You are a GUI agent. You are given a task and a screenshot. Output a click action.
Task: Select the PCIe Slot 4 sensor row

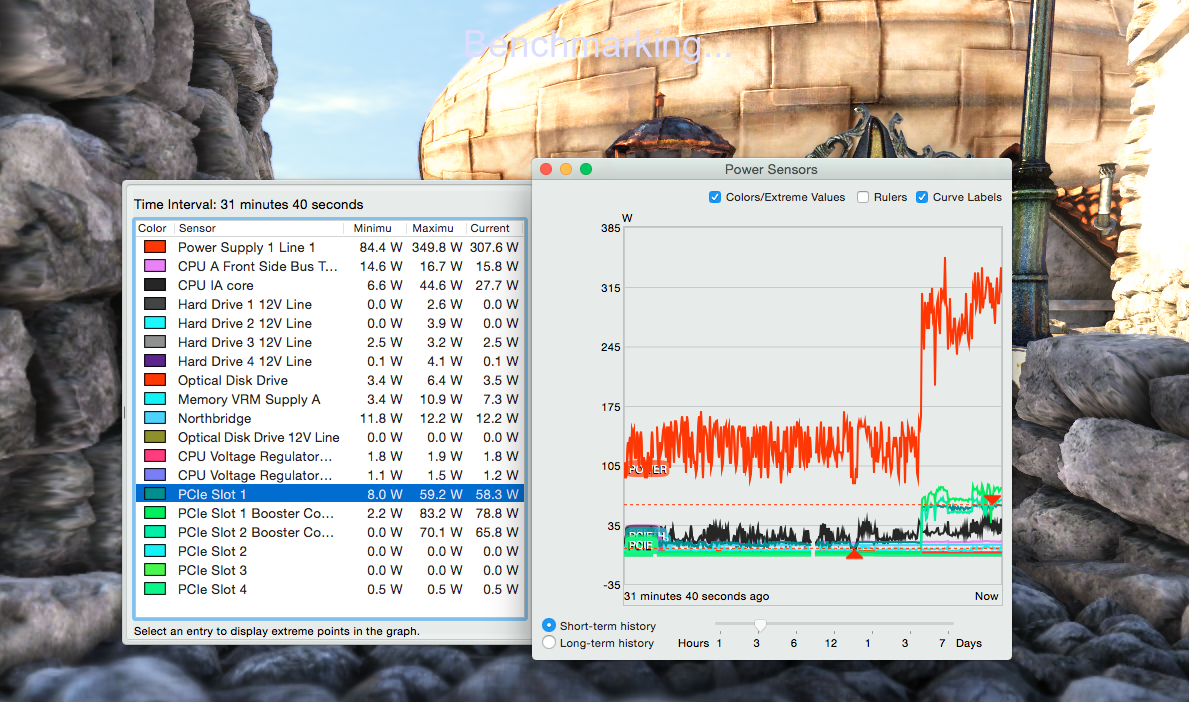click(x=330, y=589)
